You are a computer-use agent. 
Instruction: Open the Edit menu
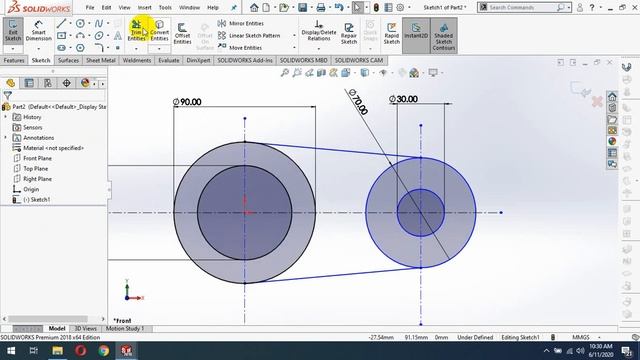pyautogui.click(x=106, y=7)
